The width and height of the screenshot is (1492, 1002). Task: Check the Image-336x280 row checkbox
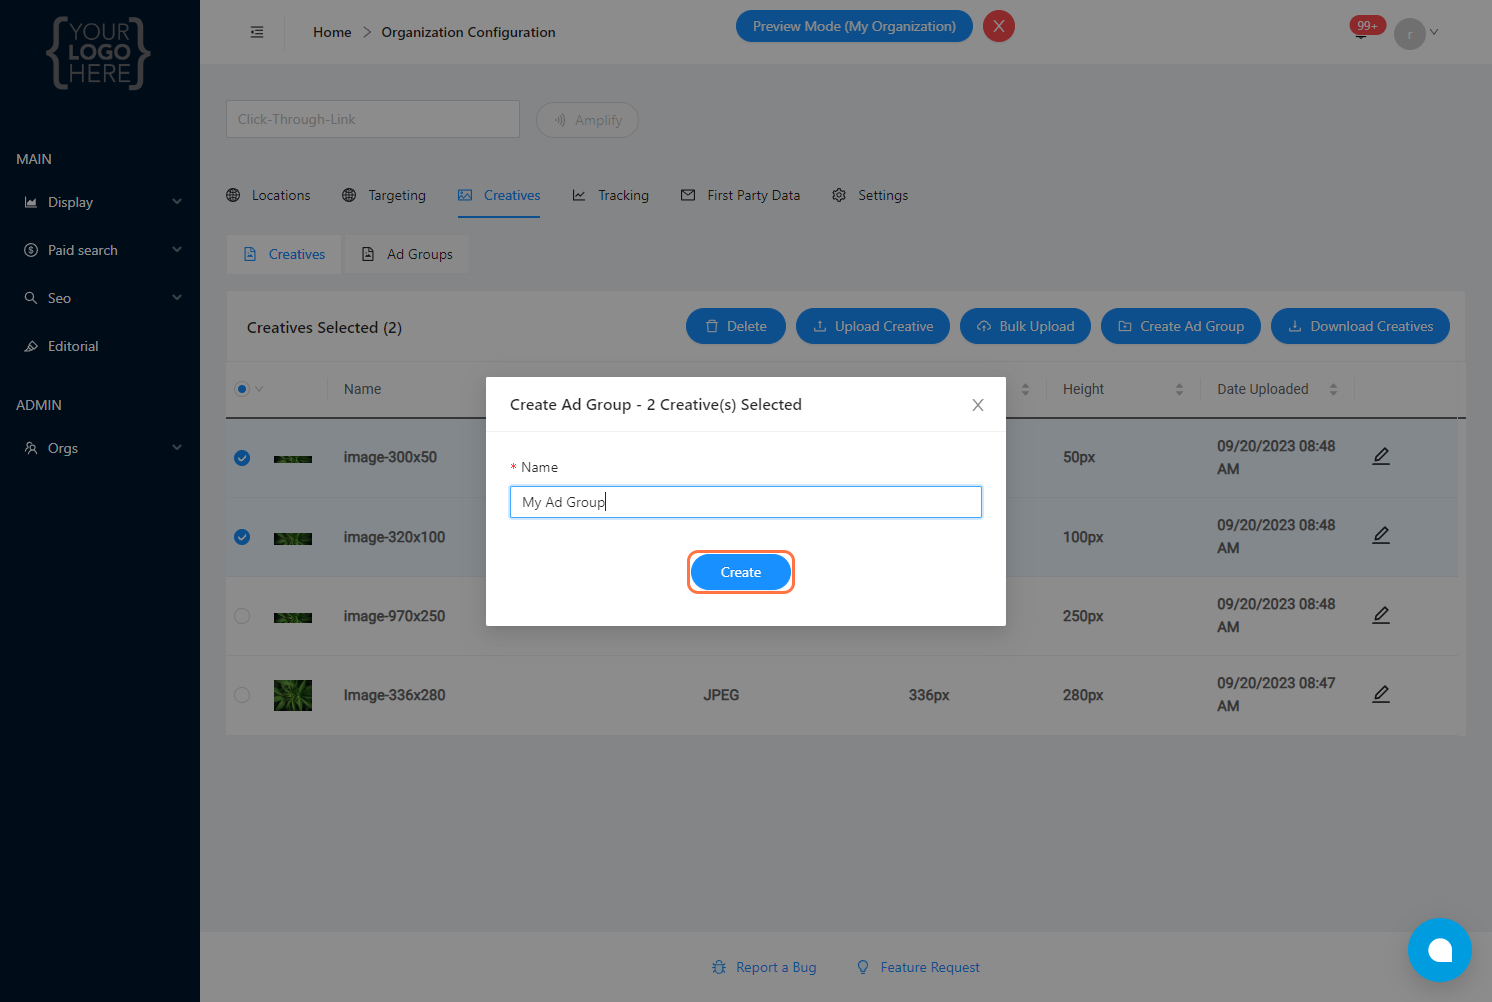[x=242, y=695]
